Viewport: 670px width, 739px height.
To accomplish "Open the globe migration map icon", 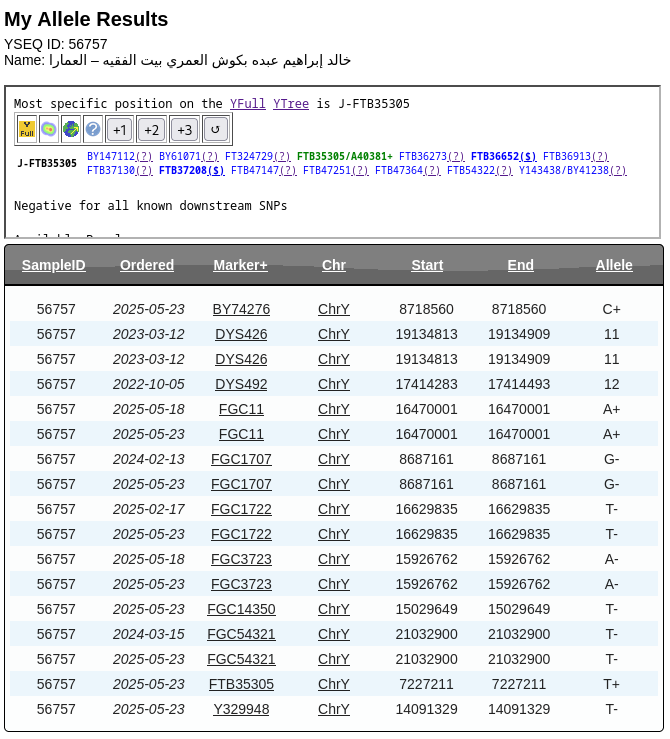I will (x=71, y=129).
